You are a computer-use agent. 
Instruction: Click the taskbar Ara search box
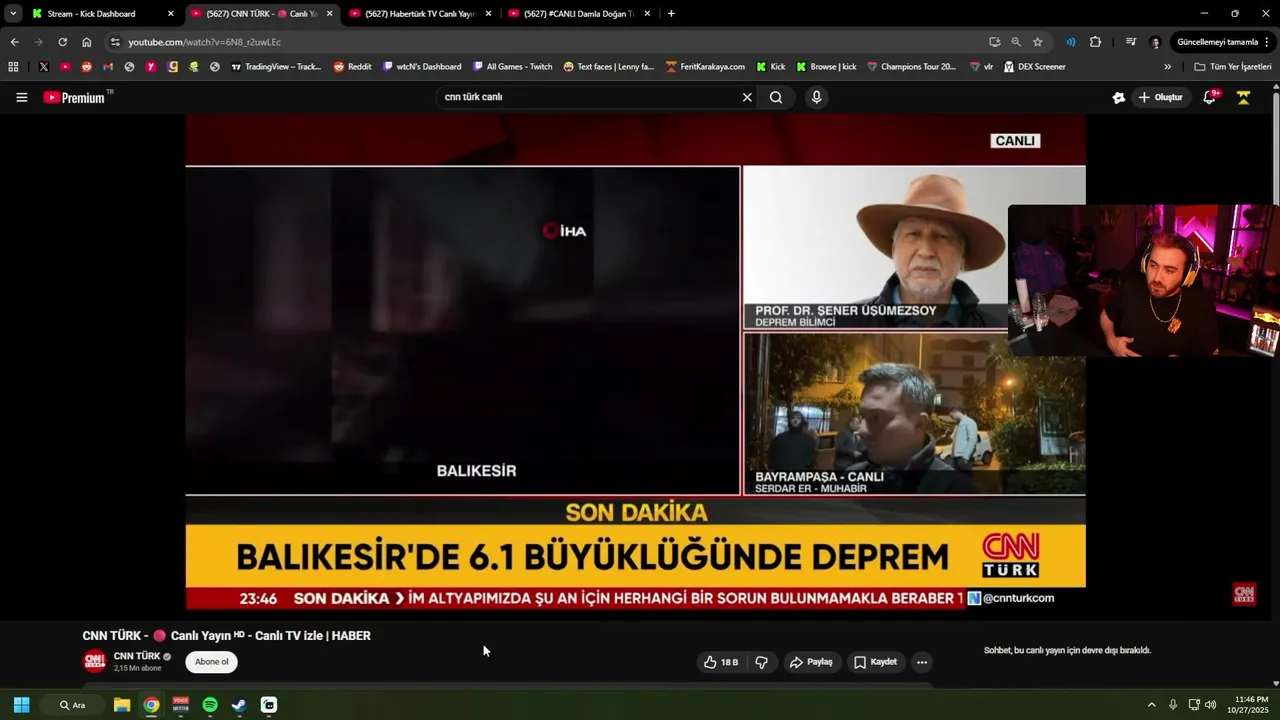pos(73,705)
